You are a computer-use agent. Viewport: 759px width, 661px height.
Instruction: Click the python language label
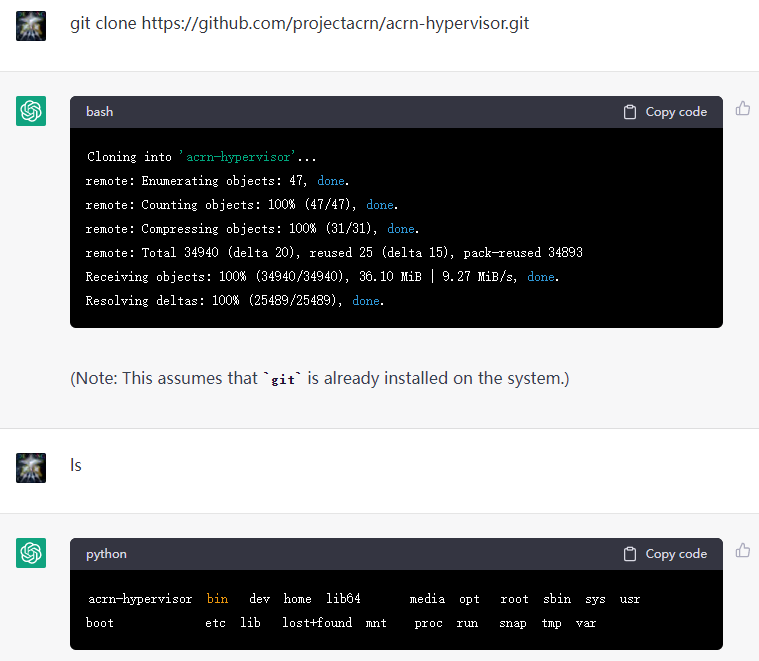pos(106,554)
